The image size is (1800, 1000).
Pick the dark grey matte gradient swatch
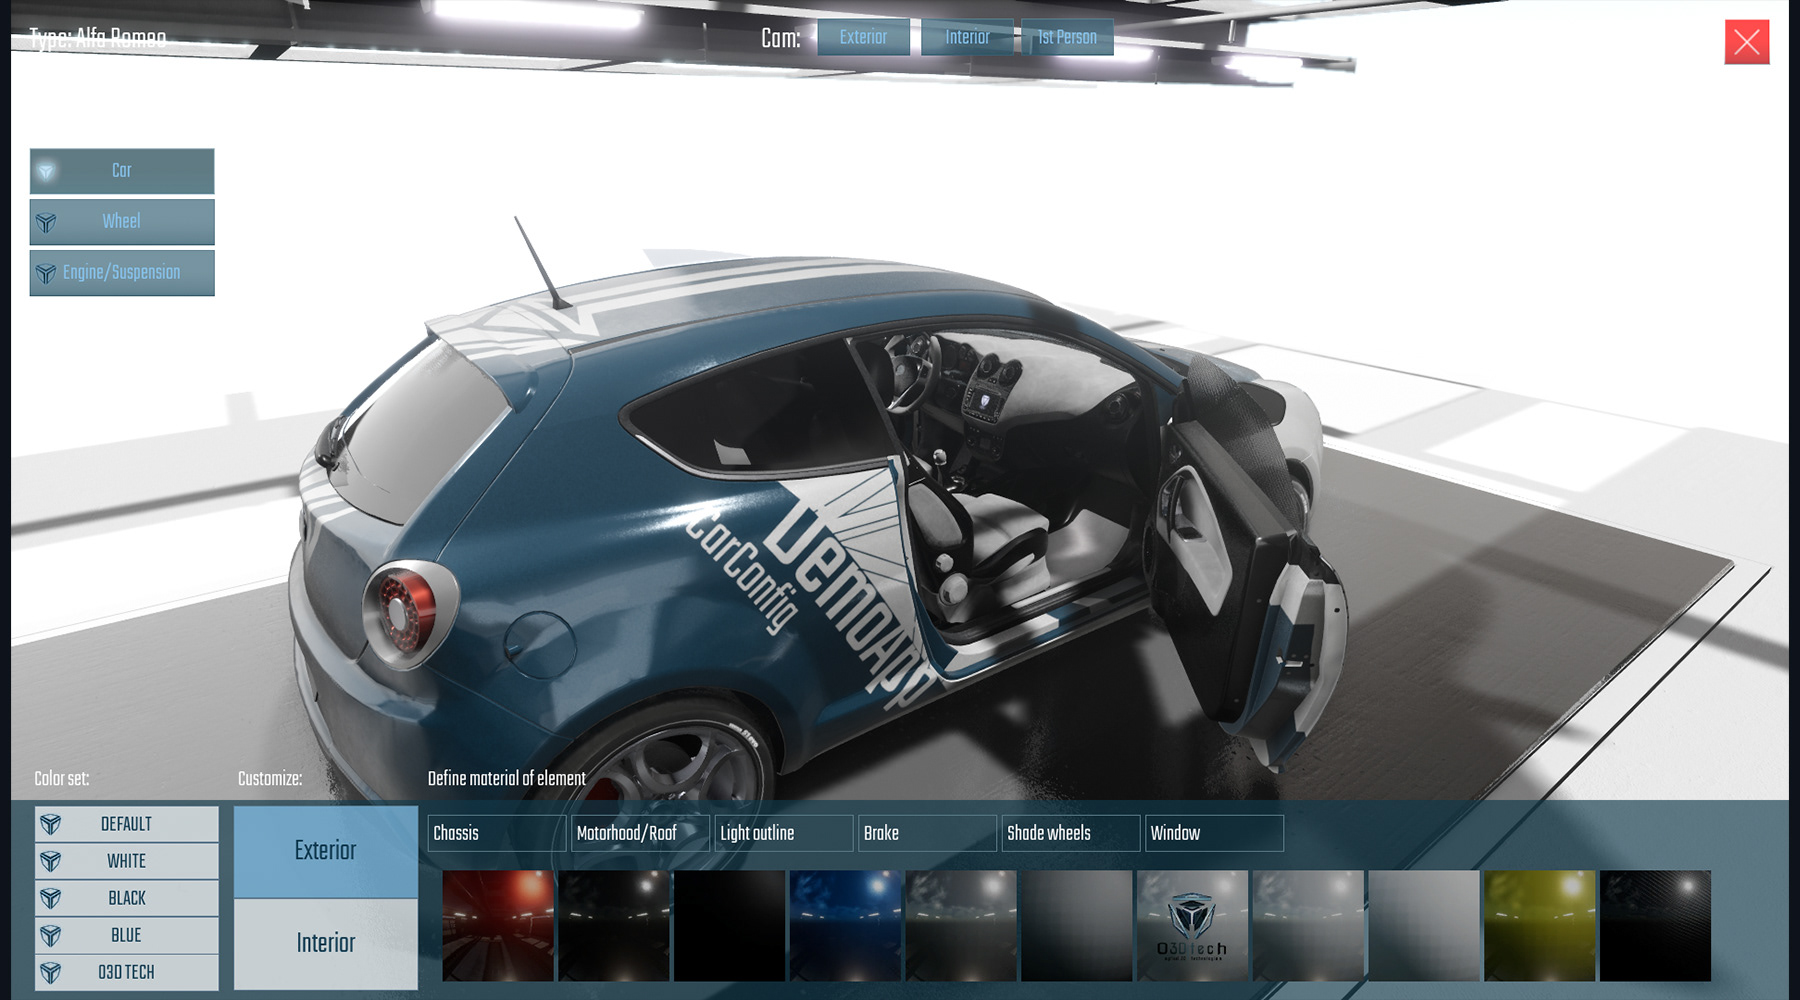coord(1076,925)
